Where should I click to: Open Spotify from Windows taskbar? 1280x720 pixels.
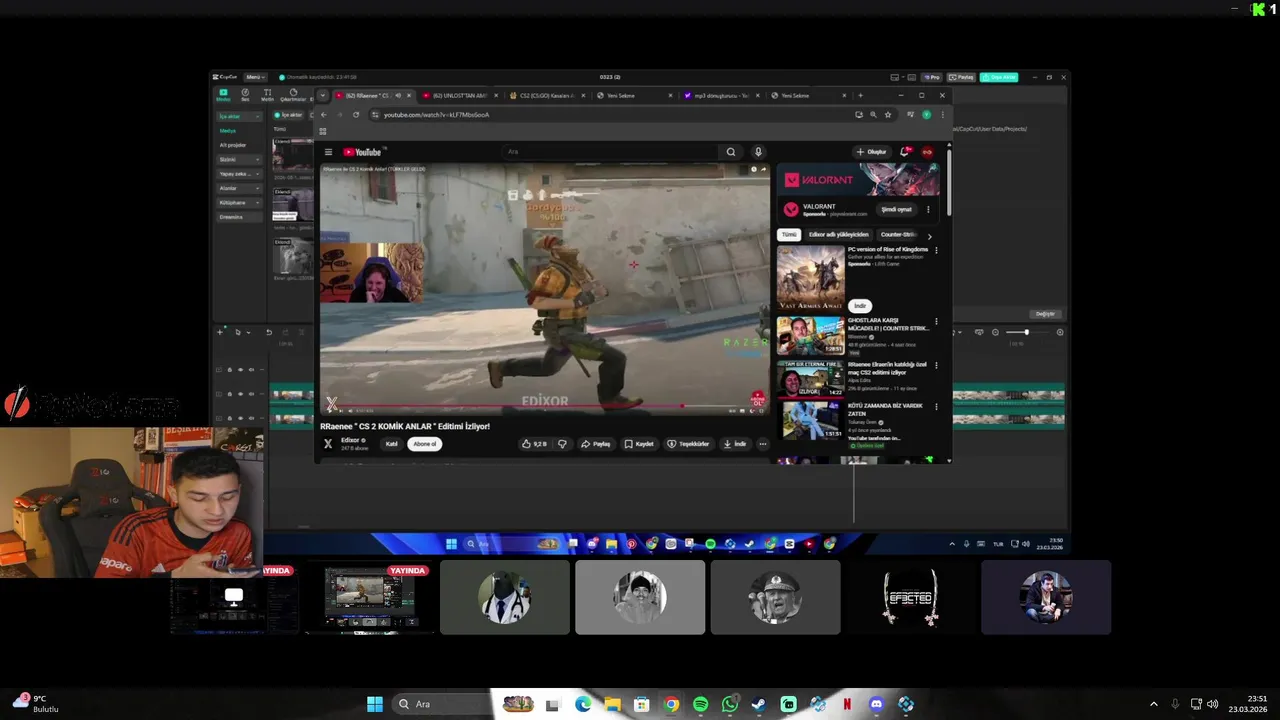[700, 704]
